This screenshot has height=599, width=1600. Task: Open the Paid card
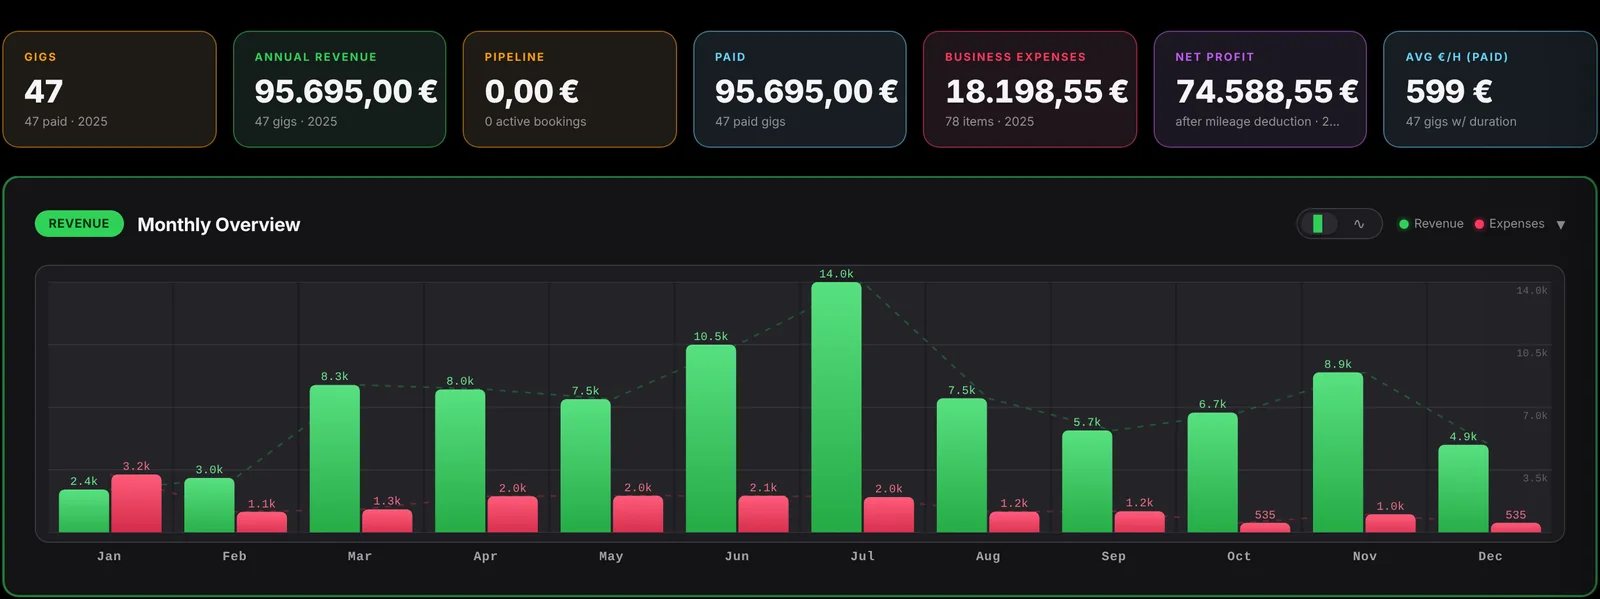pyautogui.click(x=799, y=89)
